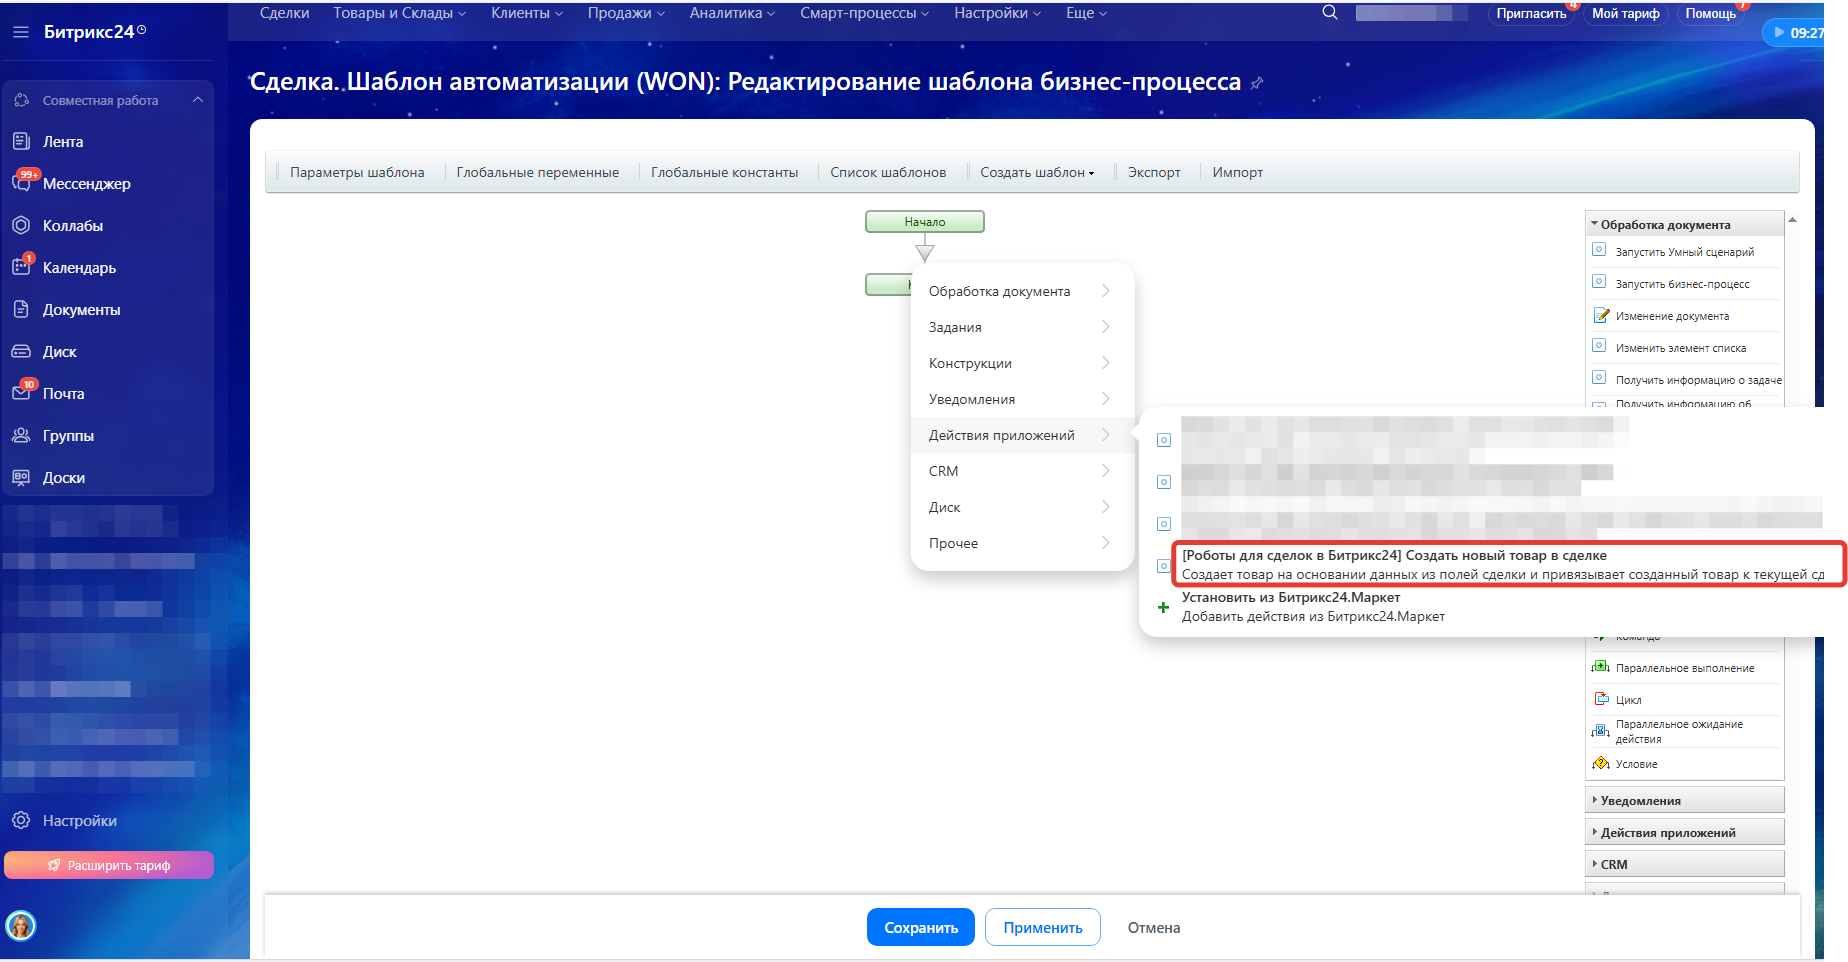Pin the page title with pin icon
This screenshot has width=1848, height=962.
[1257, 83]
